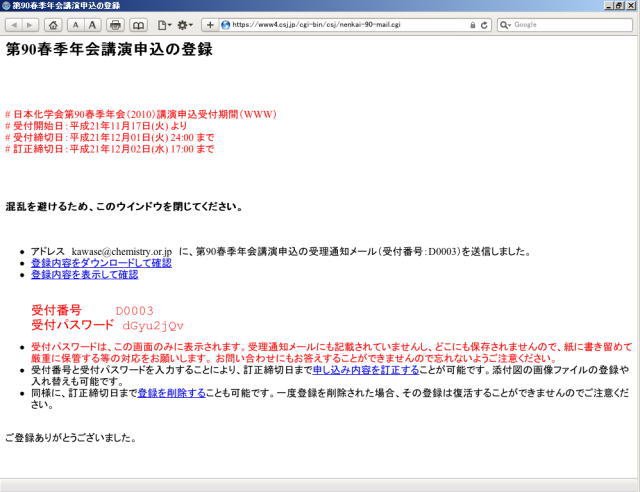Open the page menu dropdown
Viewport: 640px width, 492px height.
pyautogui.click(x=163, y=24)
